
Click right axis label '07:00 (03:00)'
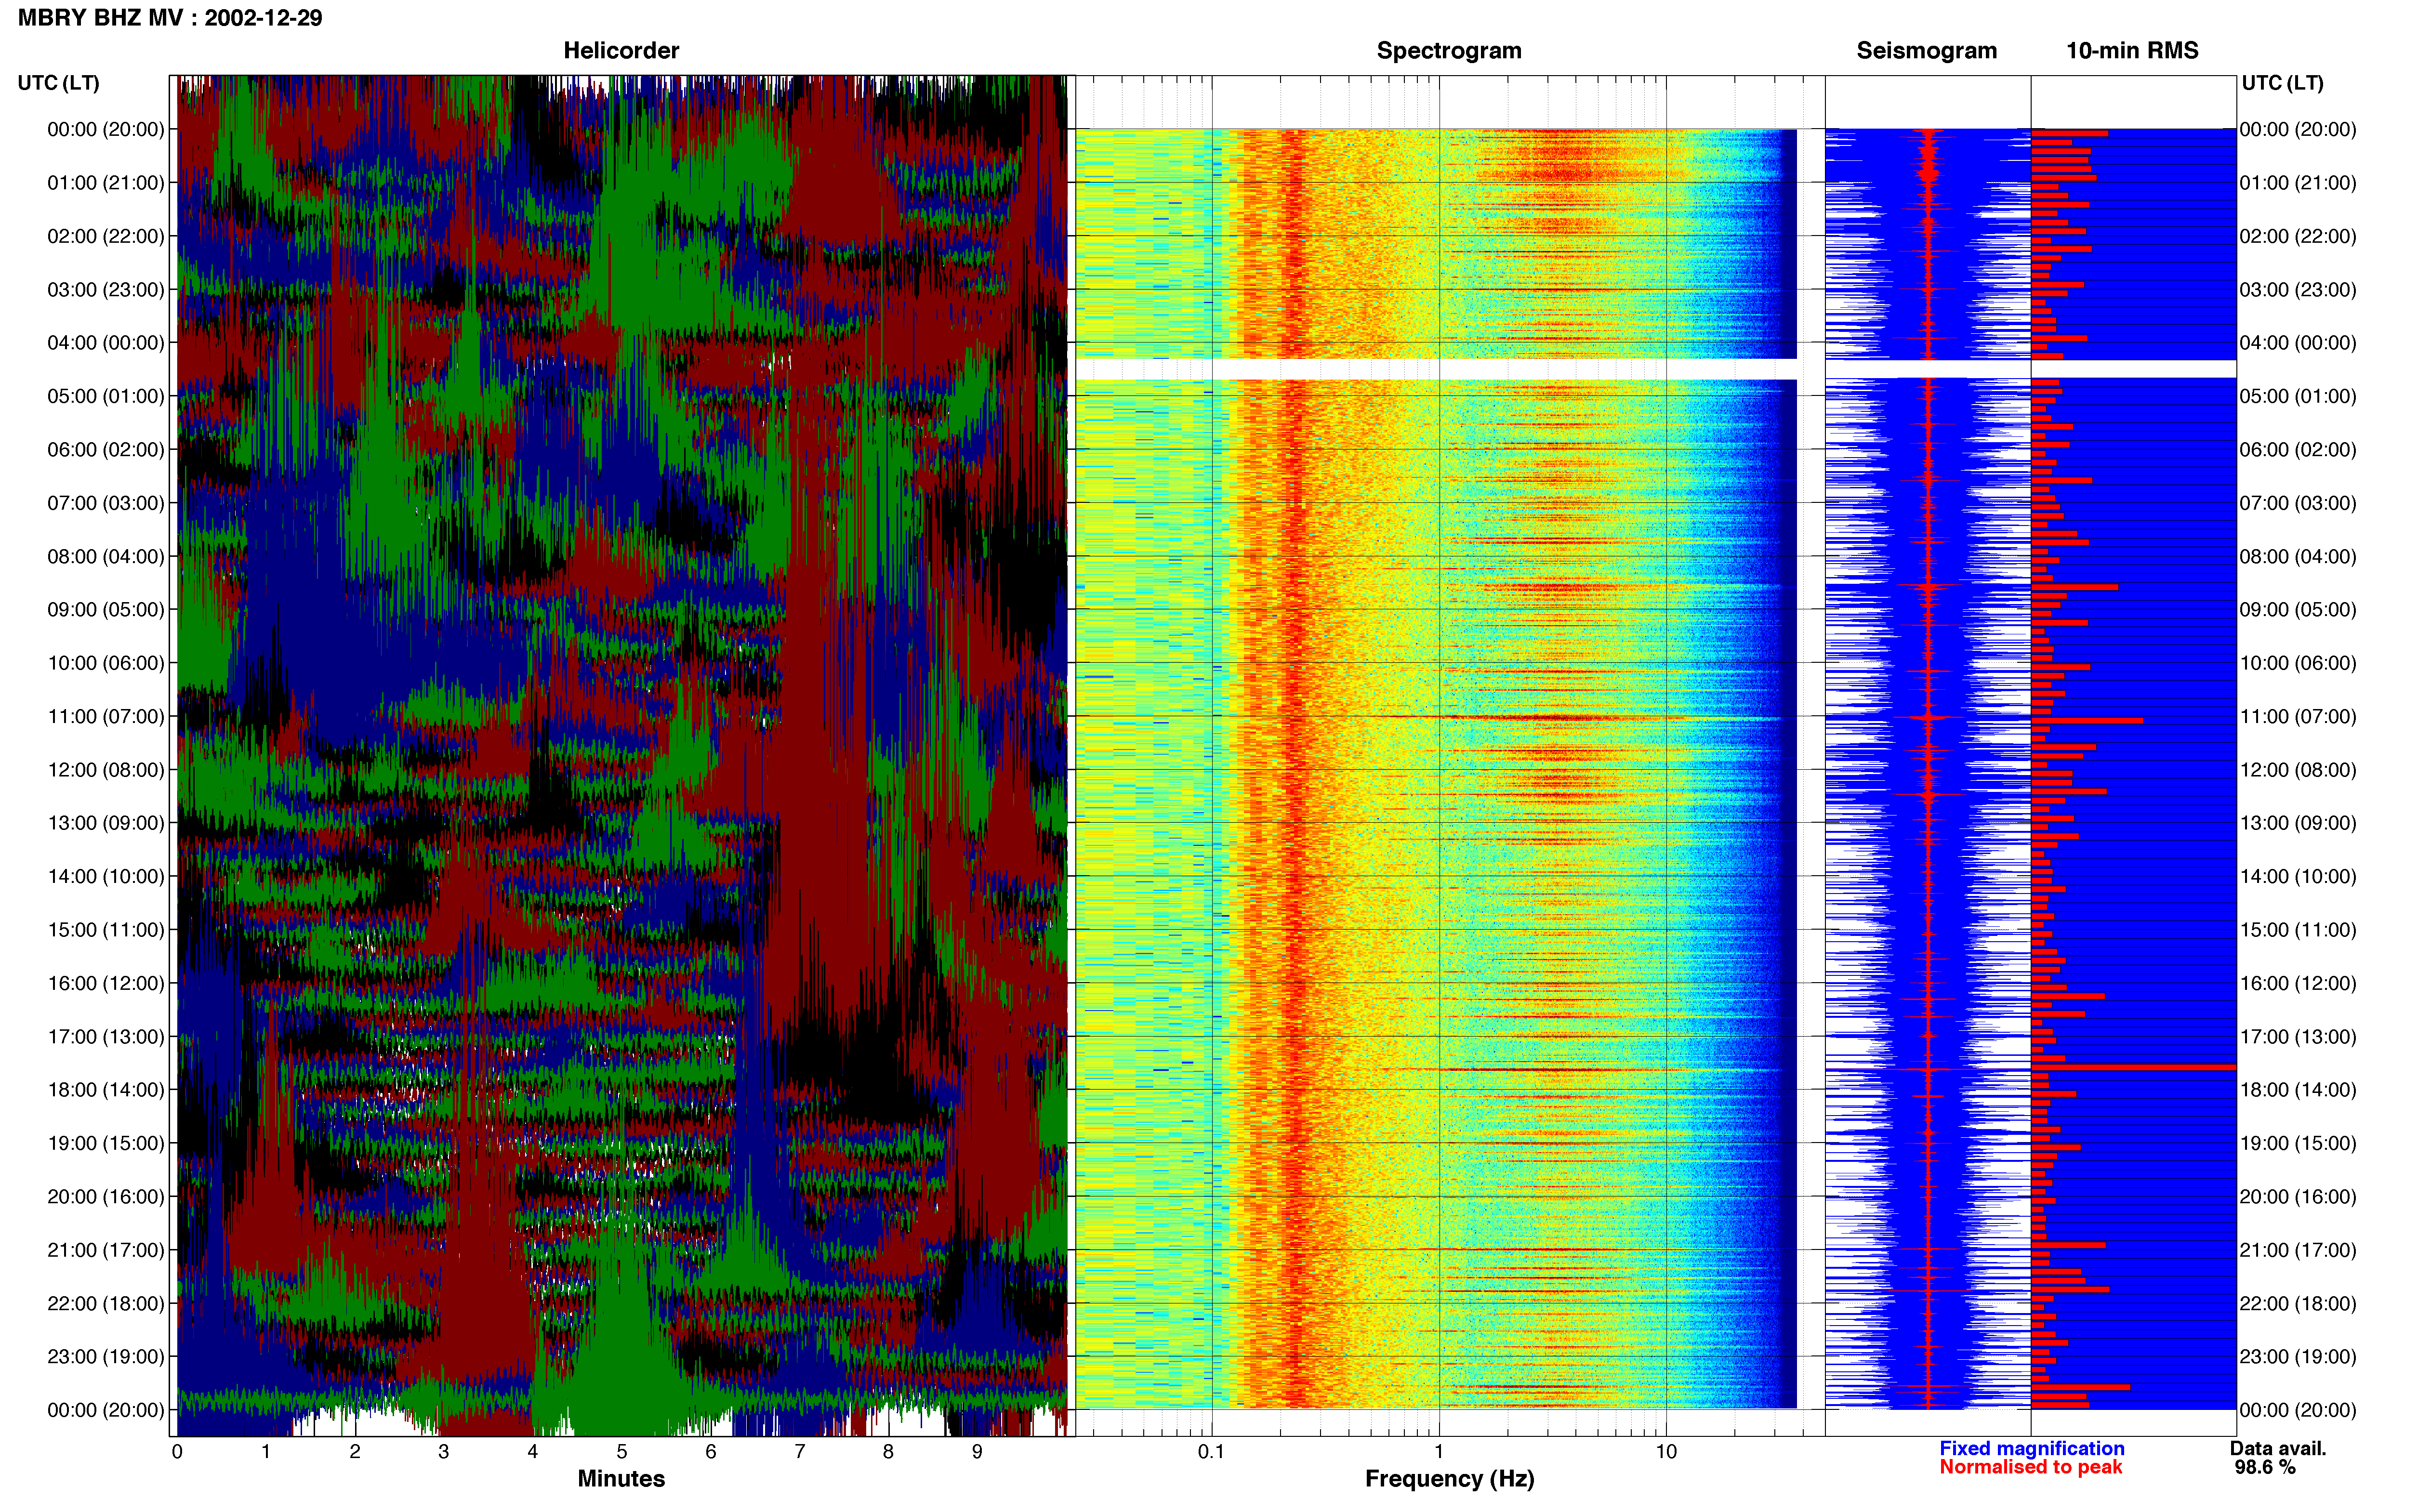click(2298, 503)
